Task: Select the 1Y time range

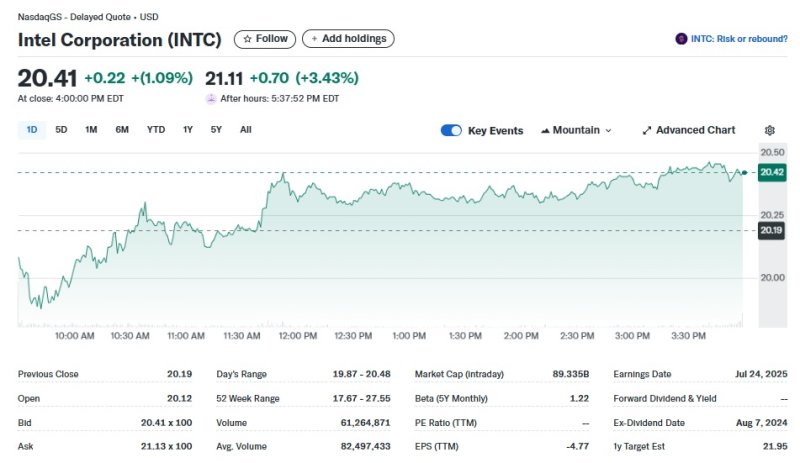Action: [188, 129]
